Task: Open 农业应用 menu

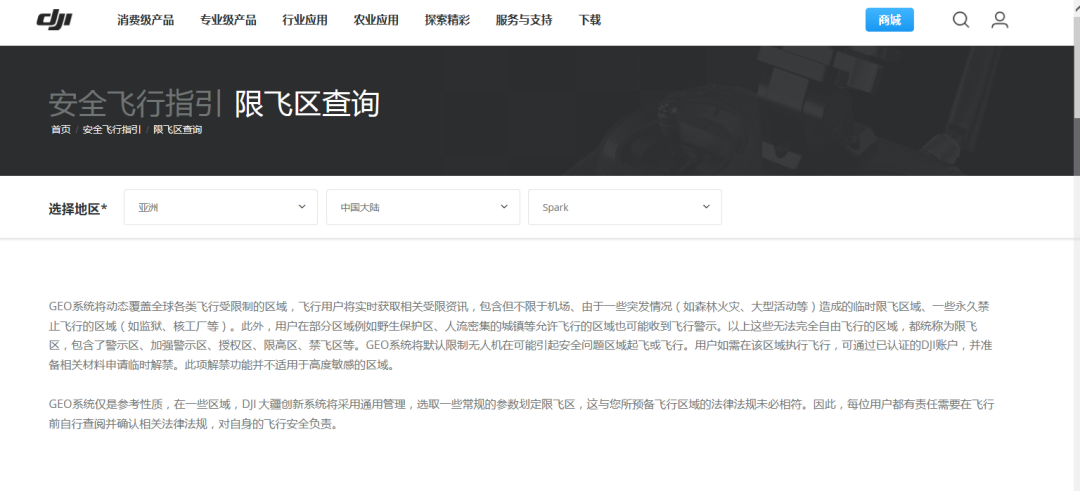Action: [x=376, y=21]
